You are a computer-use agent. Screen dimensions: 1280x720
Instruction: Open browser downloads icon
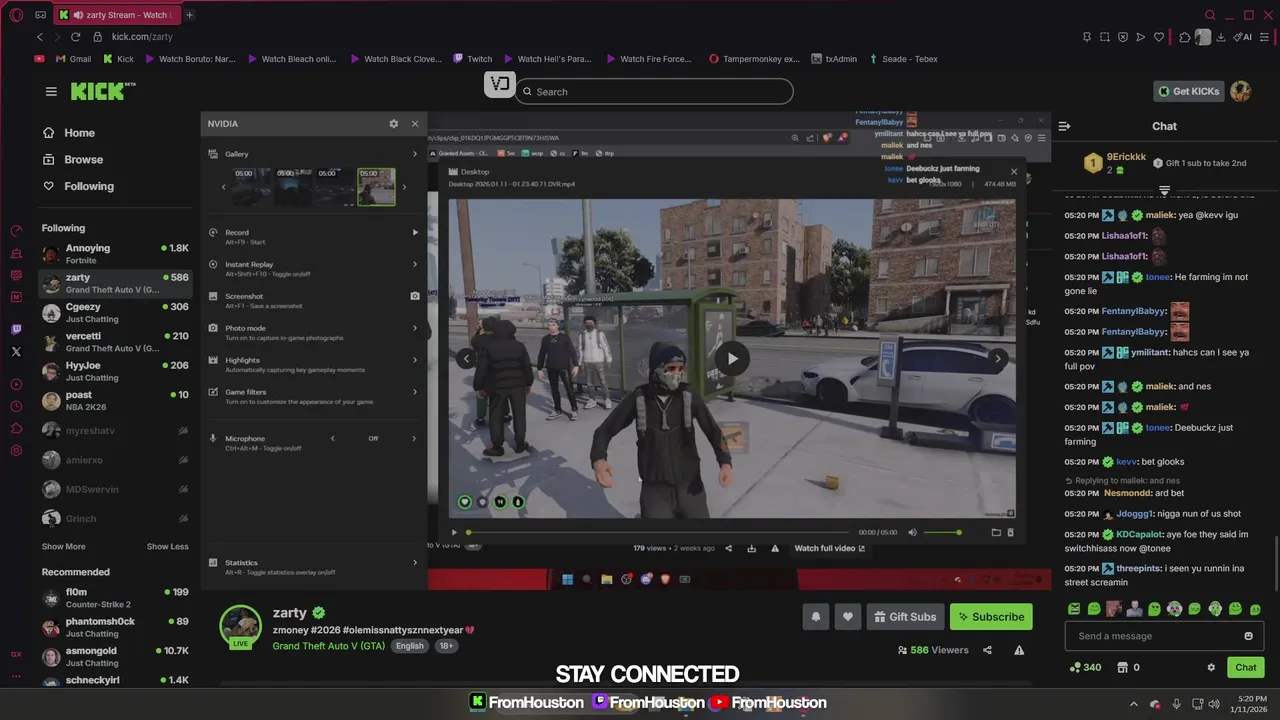(x=1221, y=37)
